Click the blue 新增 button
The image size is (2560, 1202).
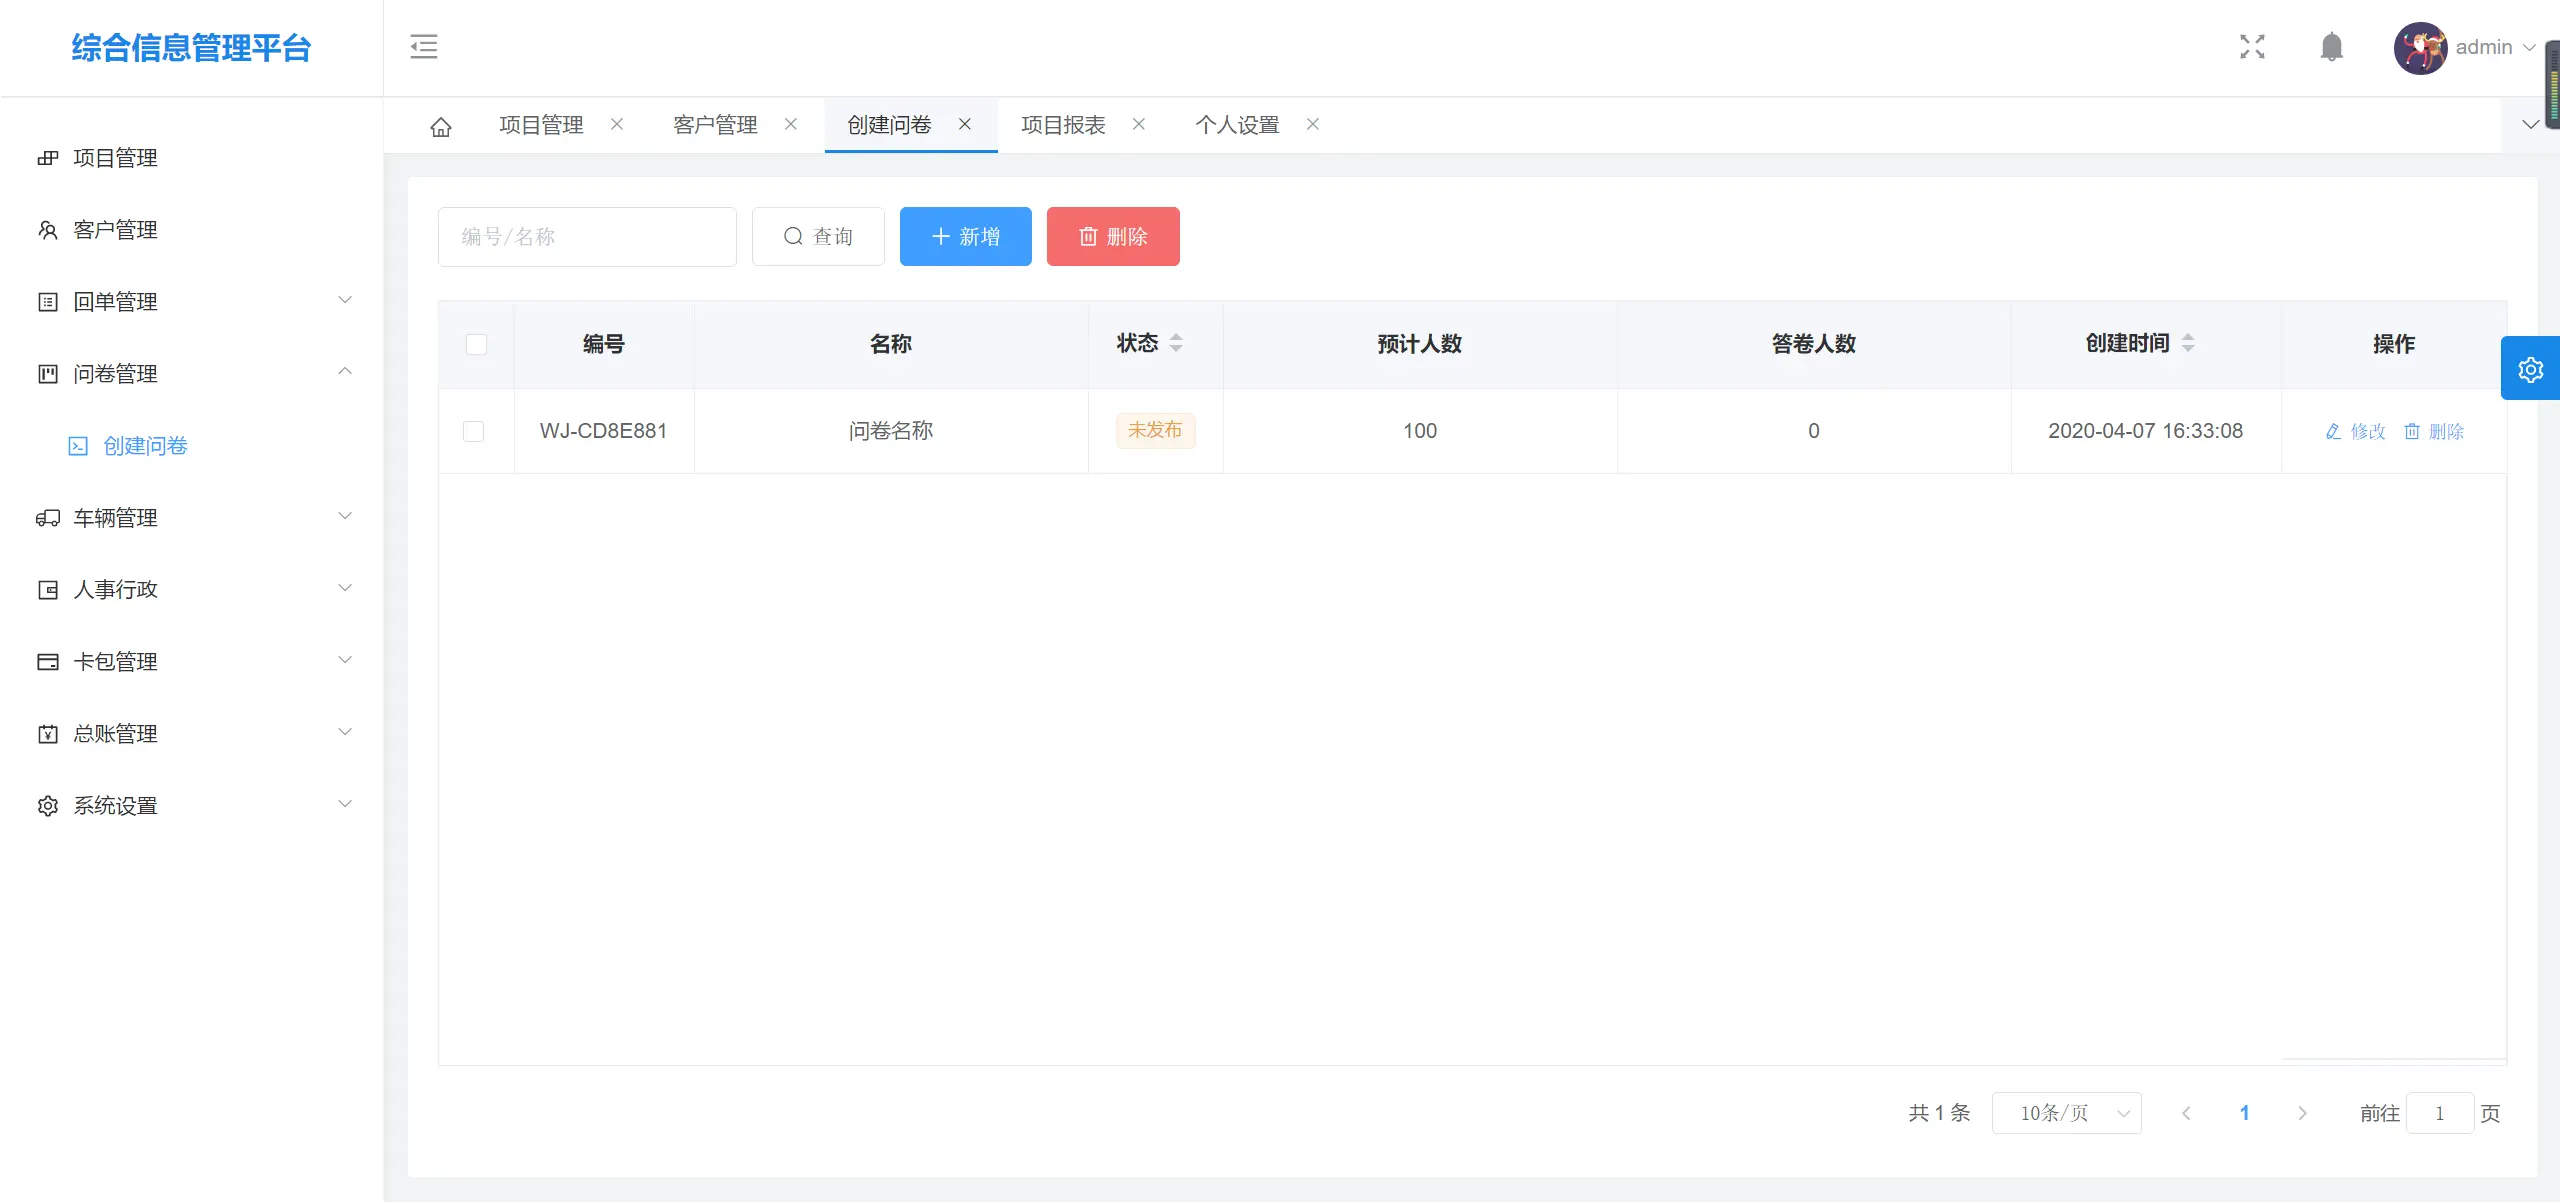(x=965, y=237)
